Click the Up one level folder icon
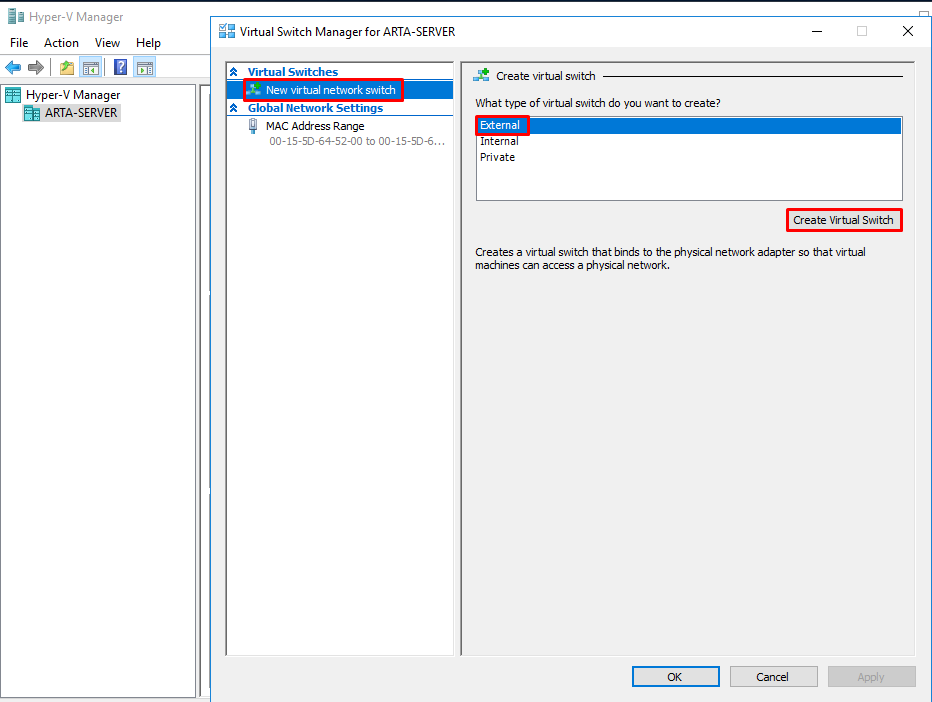 click(67, 68)
